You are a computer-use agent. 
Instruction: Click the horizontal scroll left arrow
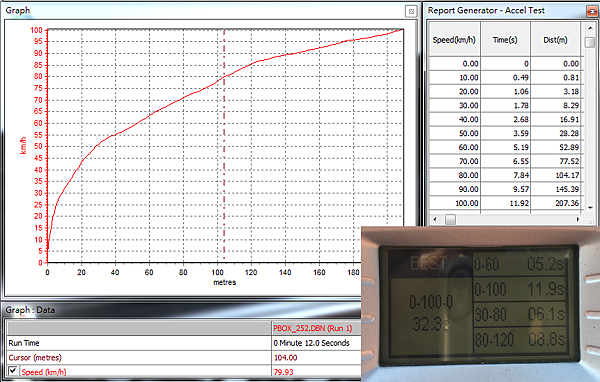[435, 219]
